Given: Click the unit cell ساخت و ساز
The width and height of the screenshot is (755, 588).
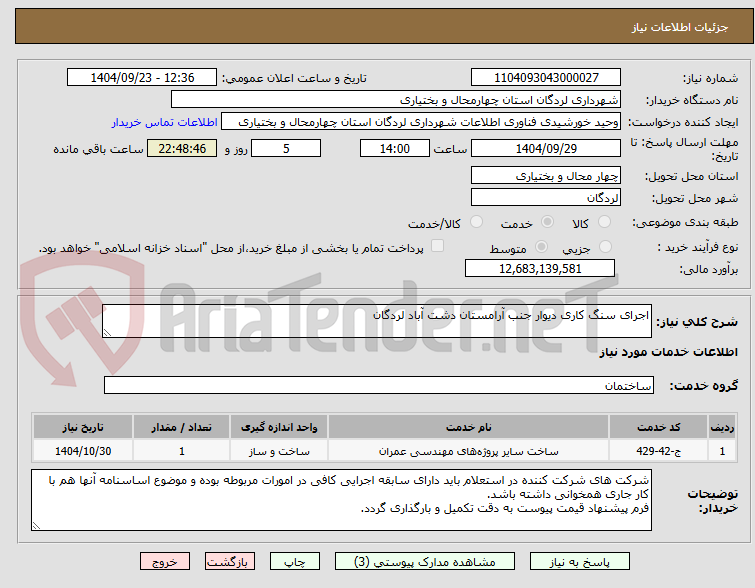Looking at the screenshot, I should click(x=279, y=451).
